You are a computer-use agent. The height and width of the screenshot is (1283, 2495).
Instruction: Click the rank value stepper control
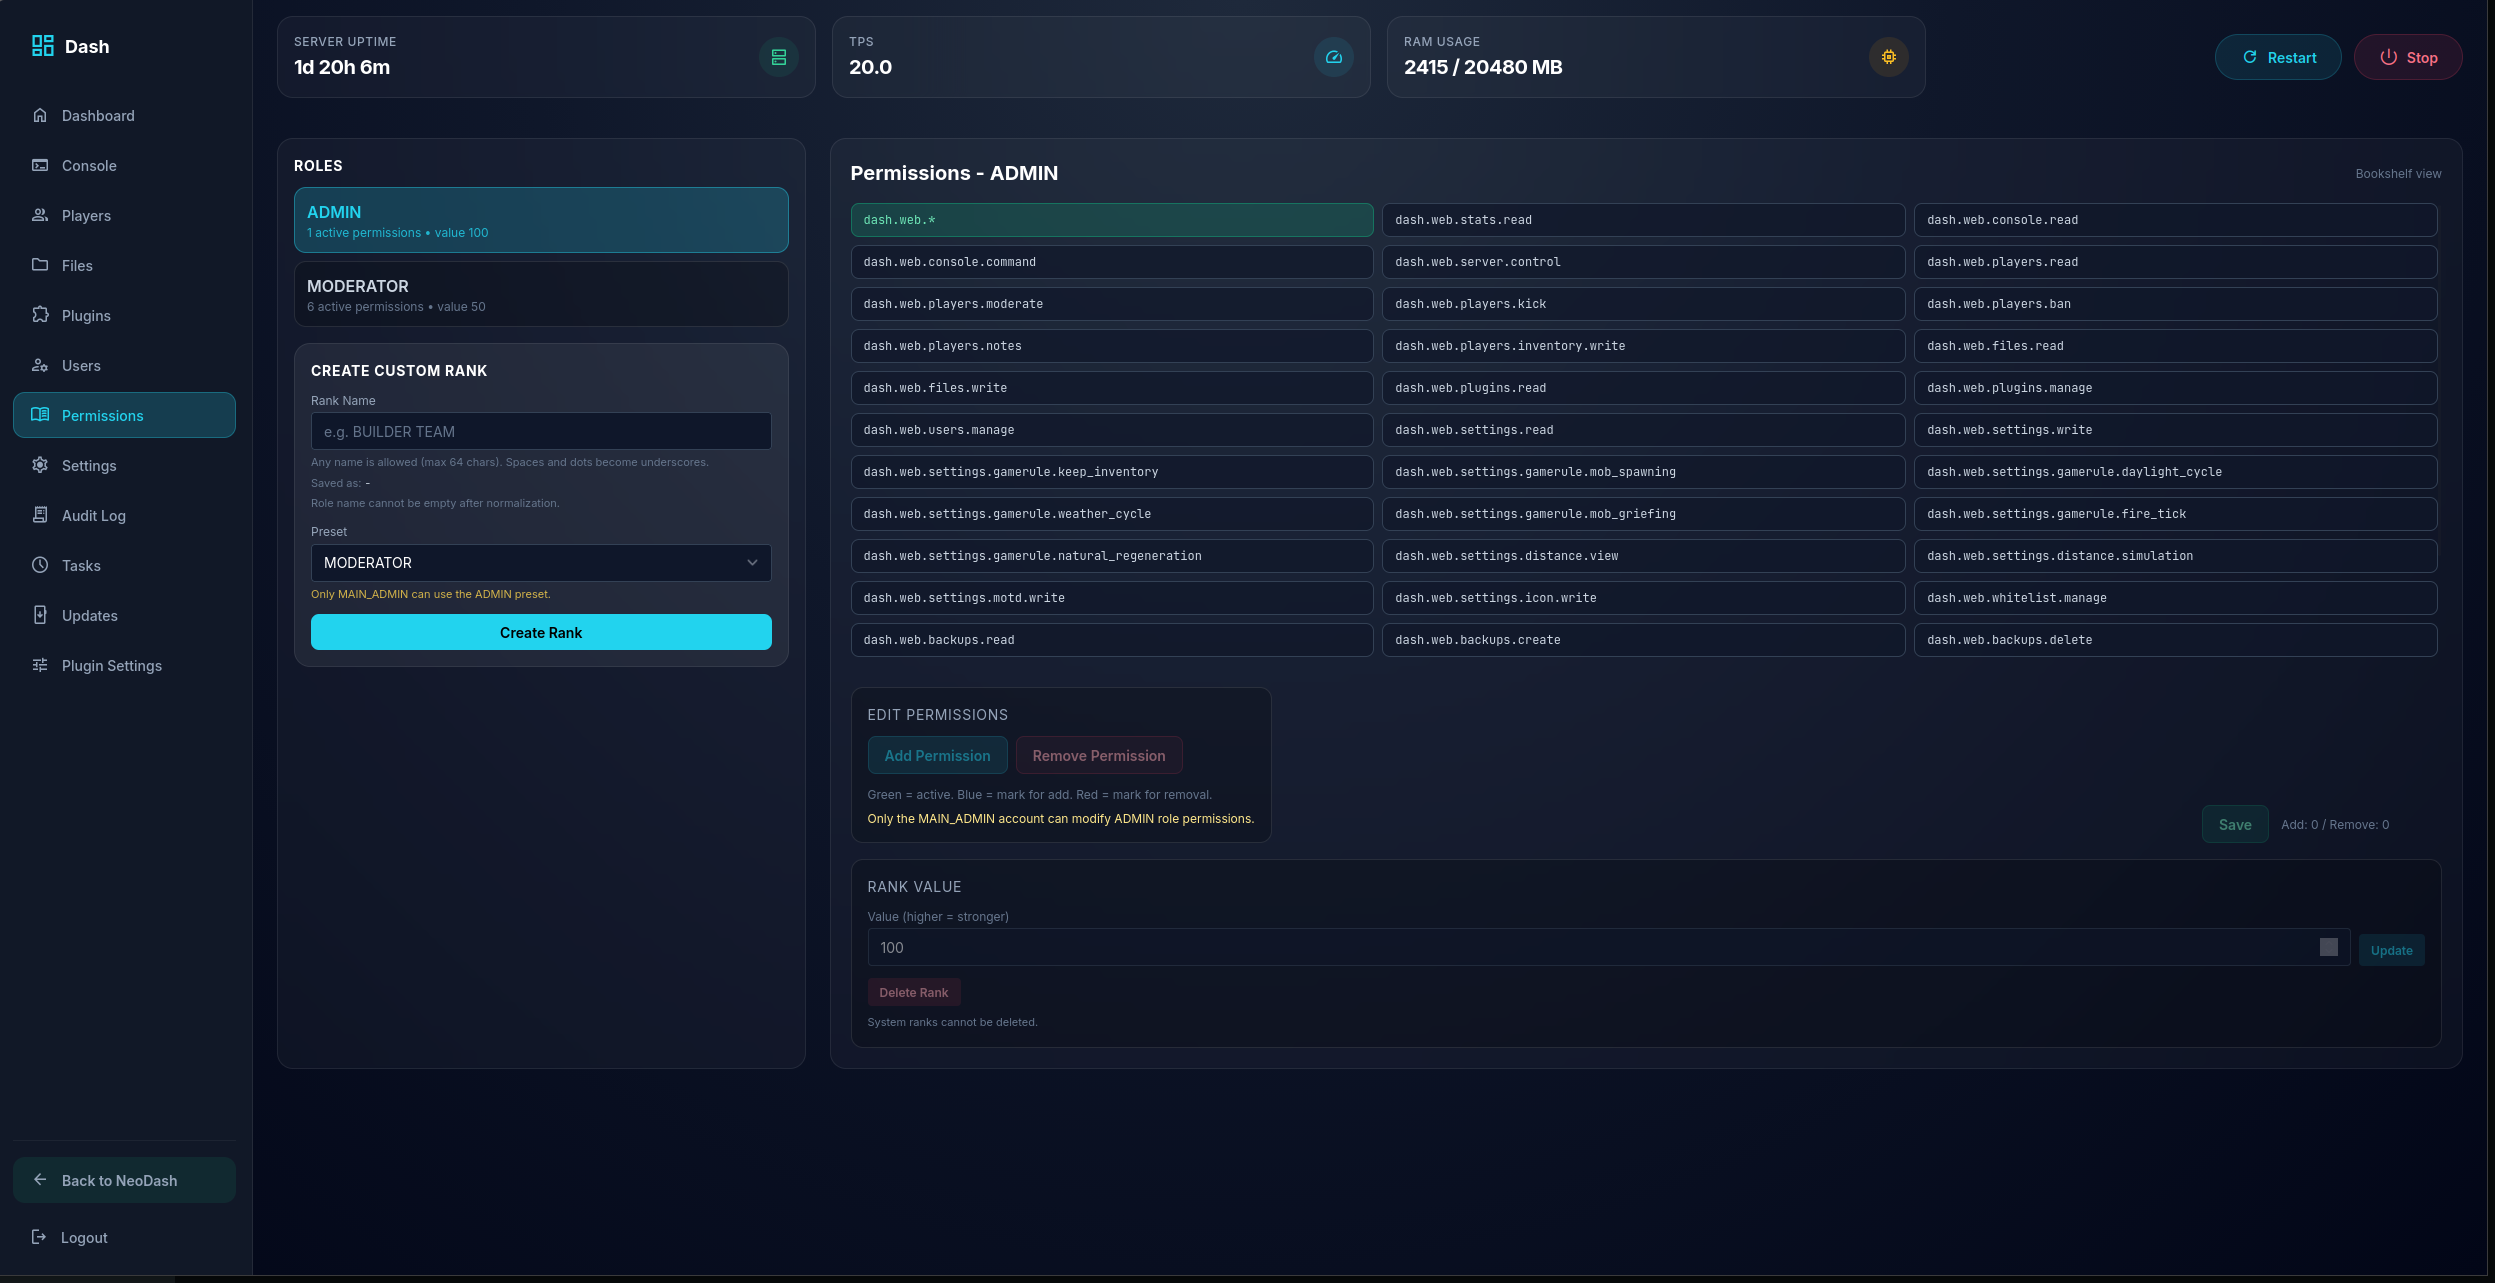click(x=2329, y=947)
